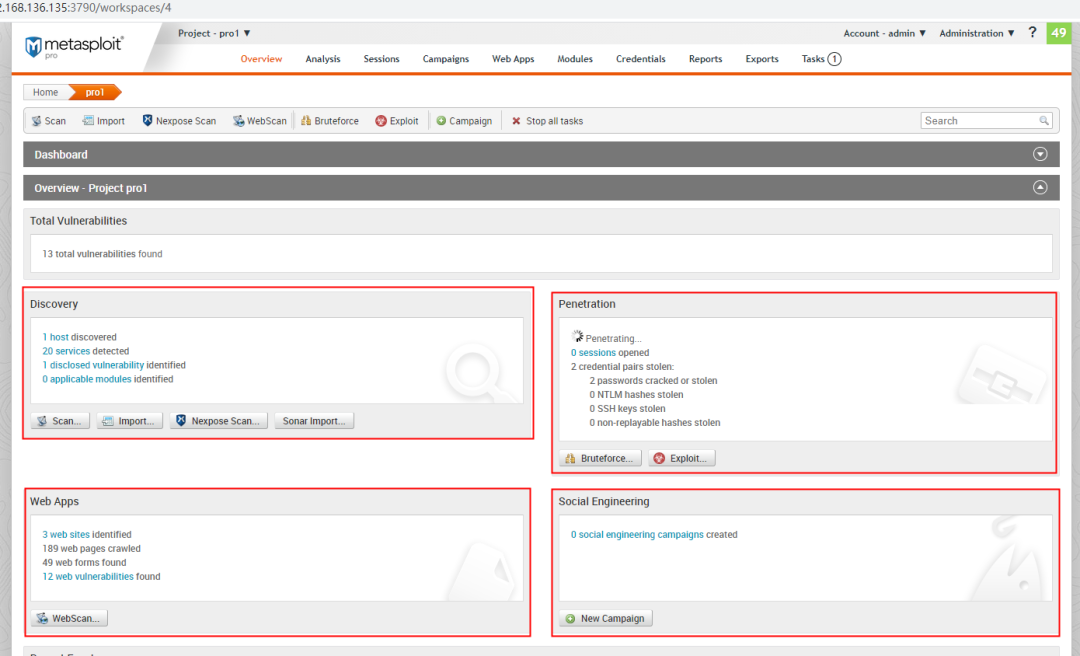Open the 3 web sites link

(x=66, y=535)
